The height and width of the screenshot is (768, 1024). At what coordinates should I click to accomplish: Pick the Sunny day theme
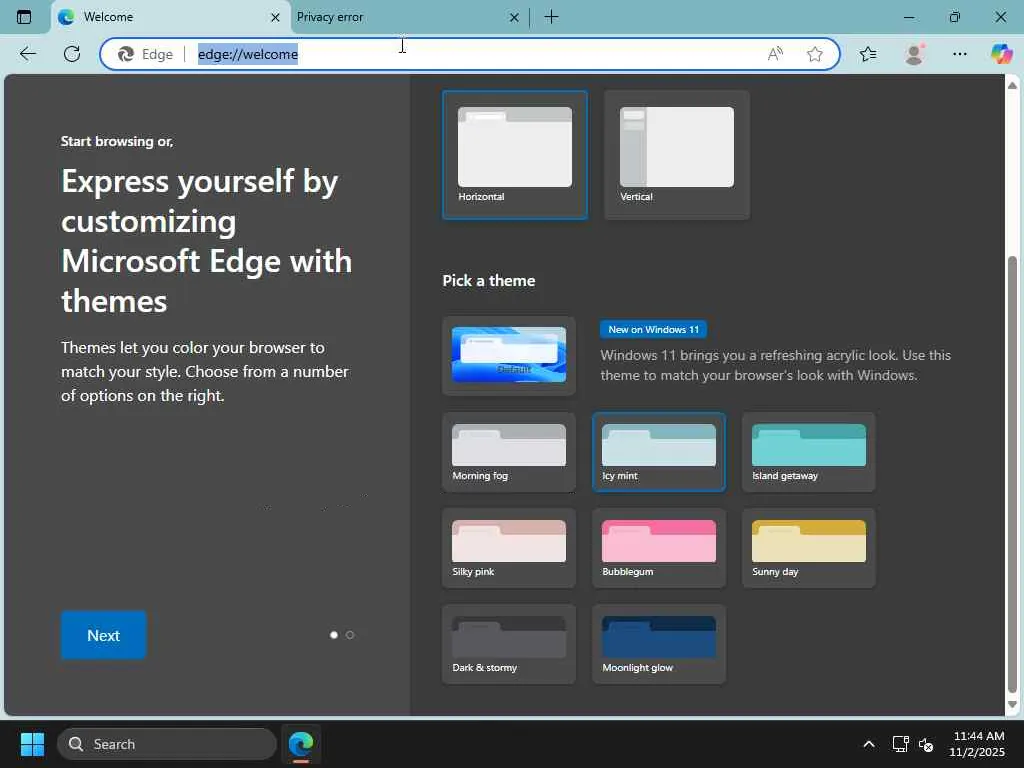[x=808, y=548]
